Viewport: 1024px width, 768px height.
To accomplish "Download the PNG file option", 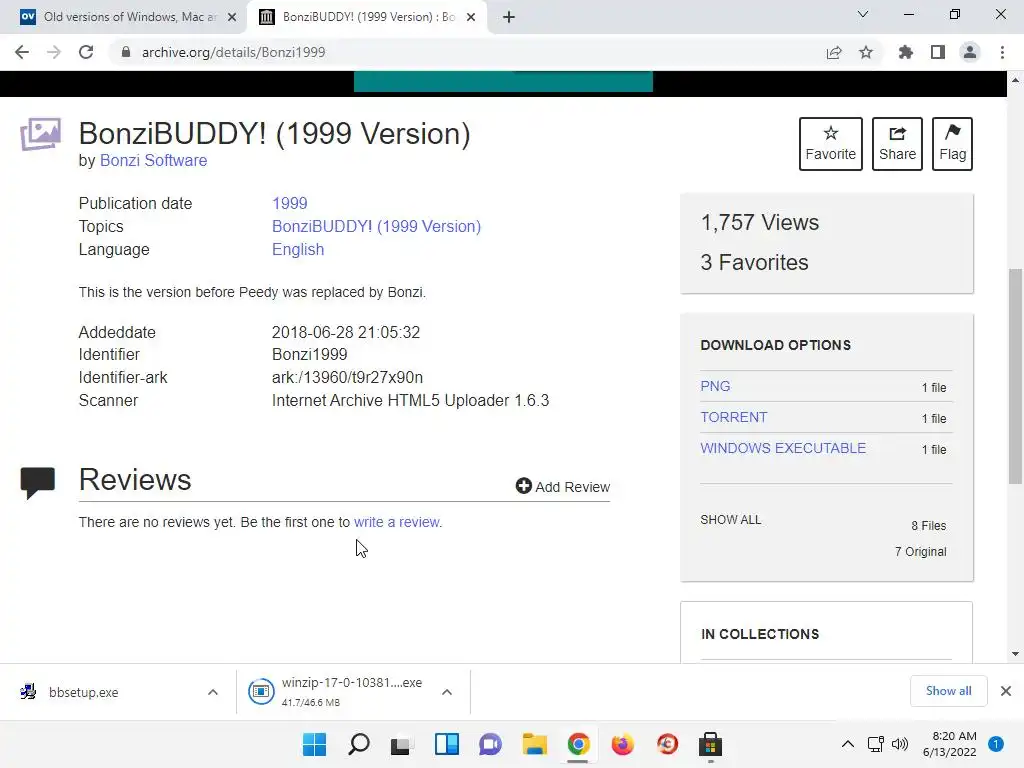I will 715,386.
